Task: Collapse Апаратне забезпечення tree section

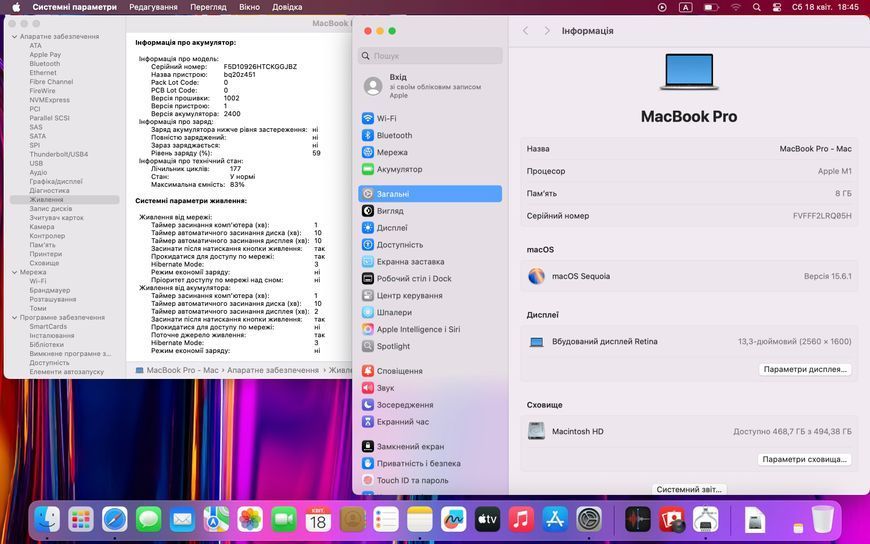Action: [x=14, y=37]
